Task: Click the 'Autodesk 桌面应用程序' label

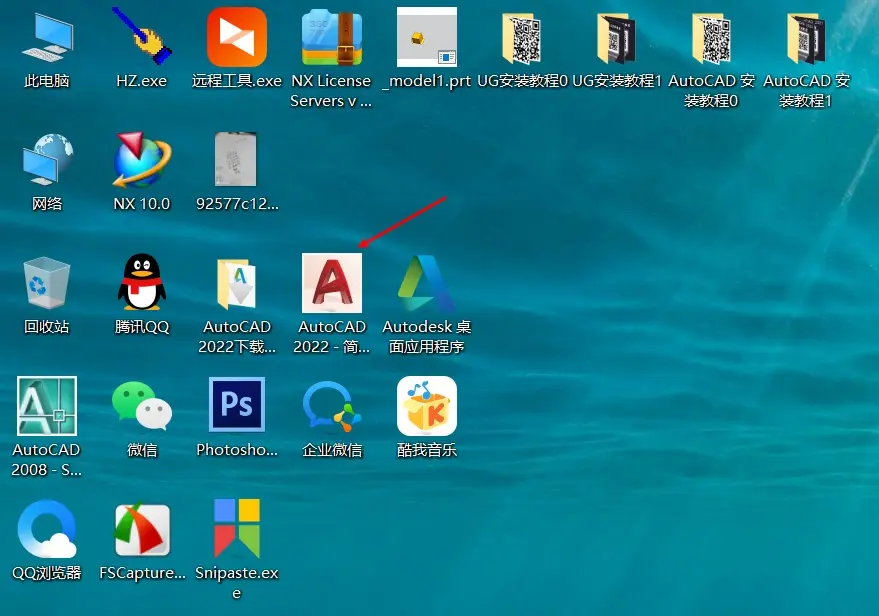Action: pyautogui.click(x=427, y=337)
